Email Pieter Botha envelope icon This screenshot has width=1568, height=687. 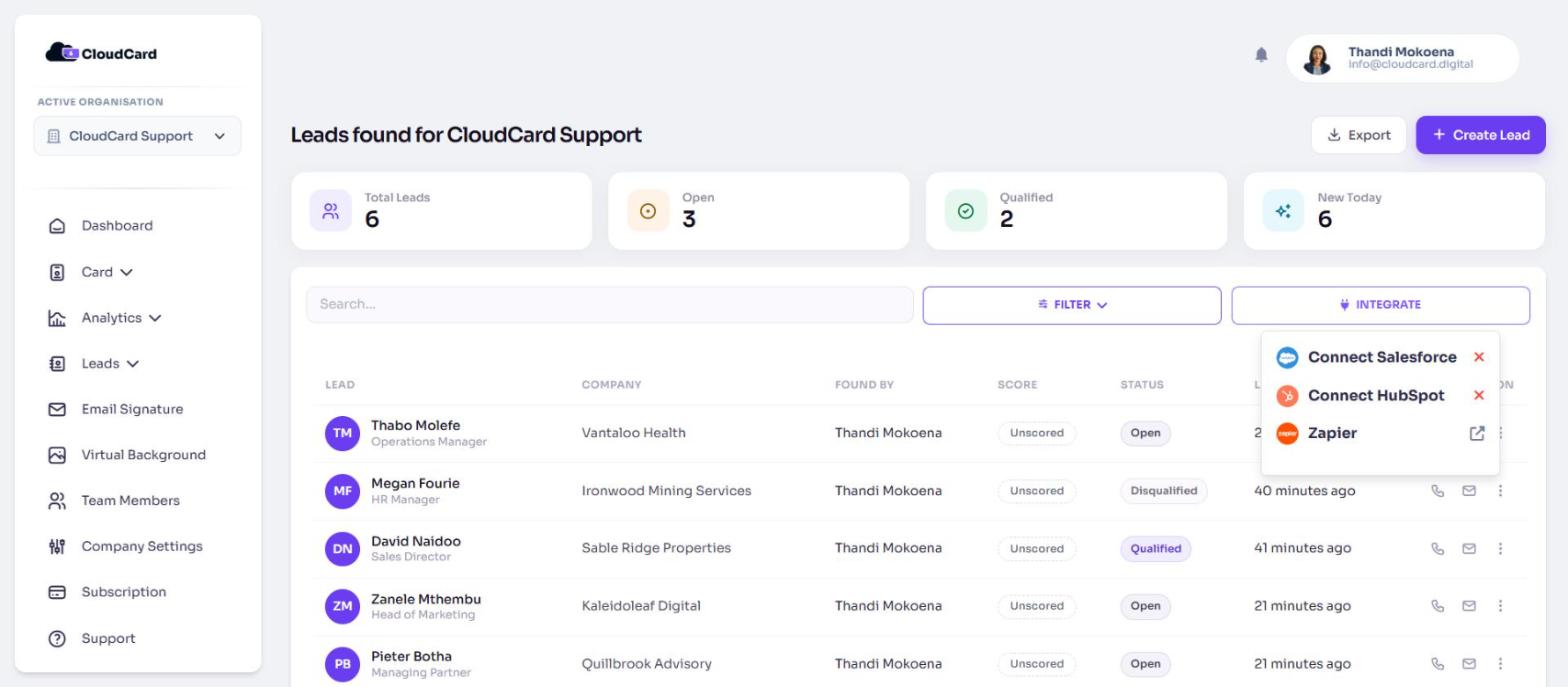pos(1469,664)
